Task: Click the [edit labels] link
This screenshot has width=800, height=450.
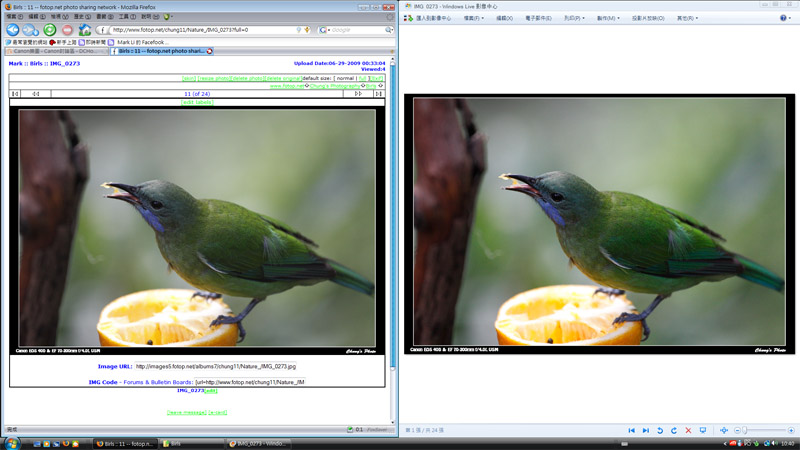Action: point(197,103)
